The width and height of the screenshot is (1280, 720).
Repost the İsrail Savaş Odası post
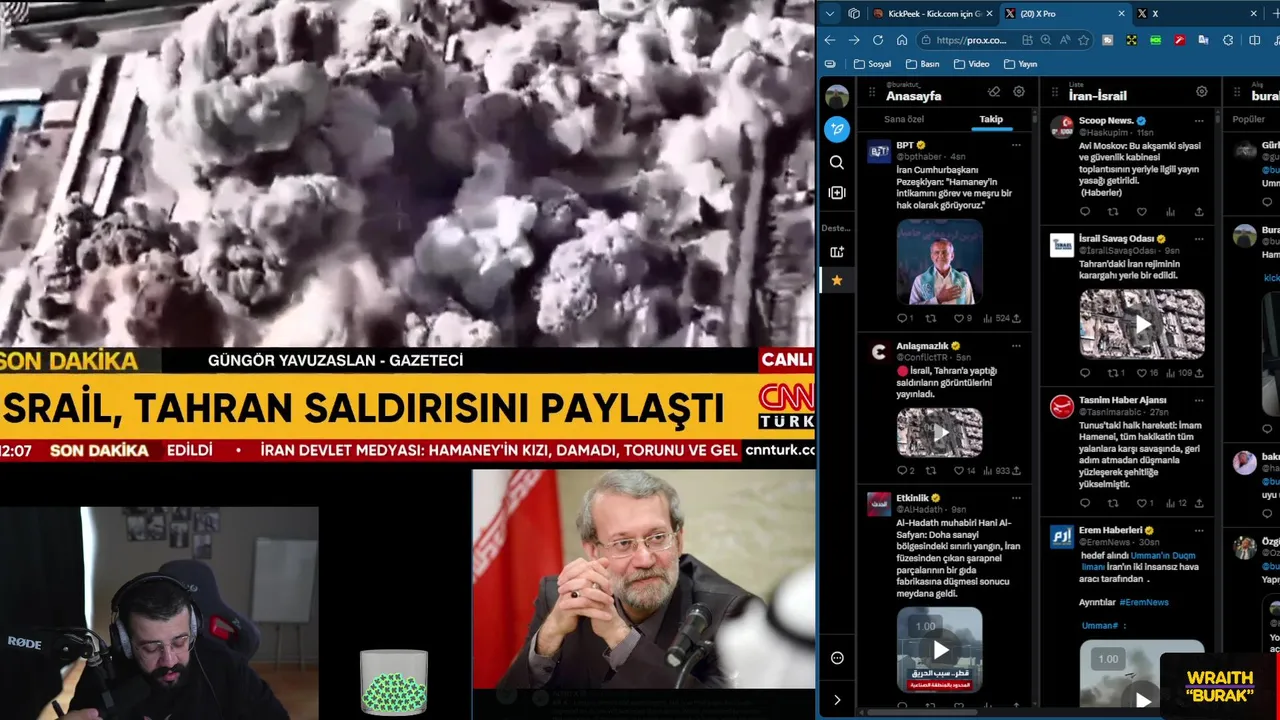pos(1113,373)
